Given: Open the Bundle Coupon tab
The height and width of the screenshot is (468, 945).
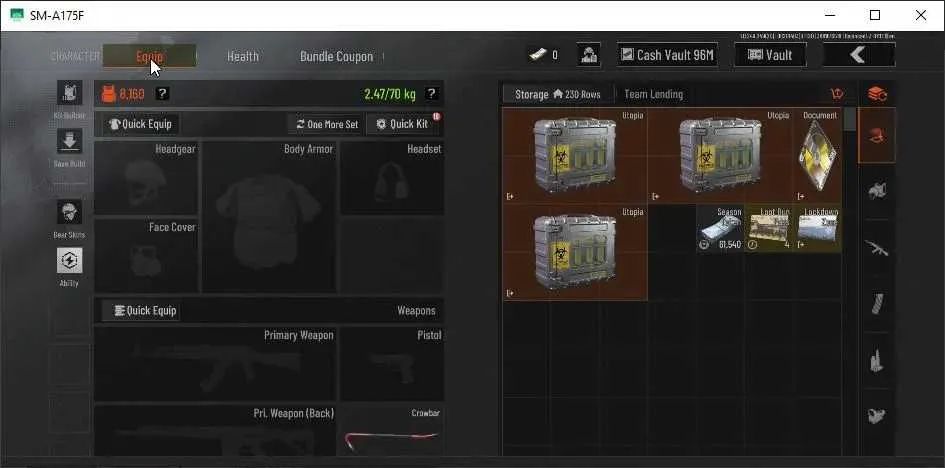Looking at the screenshot, I should tap(336, 57).
